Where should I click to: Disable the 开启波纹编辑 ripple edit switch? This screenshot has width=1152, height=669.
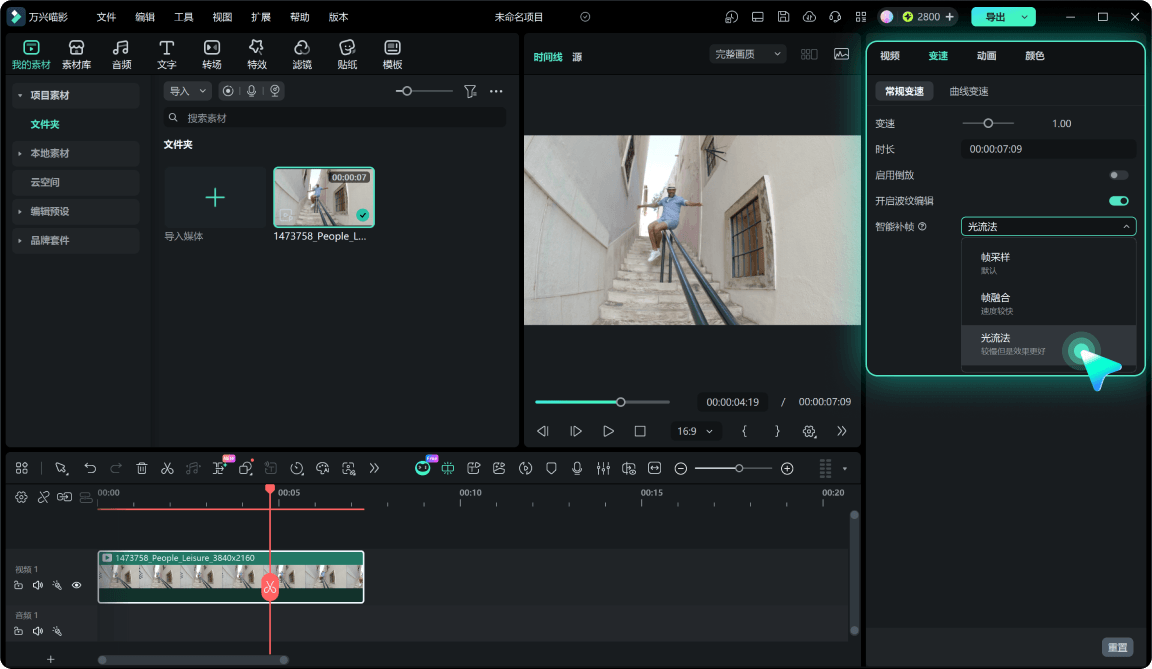(x=1118, y=200)
